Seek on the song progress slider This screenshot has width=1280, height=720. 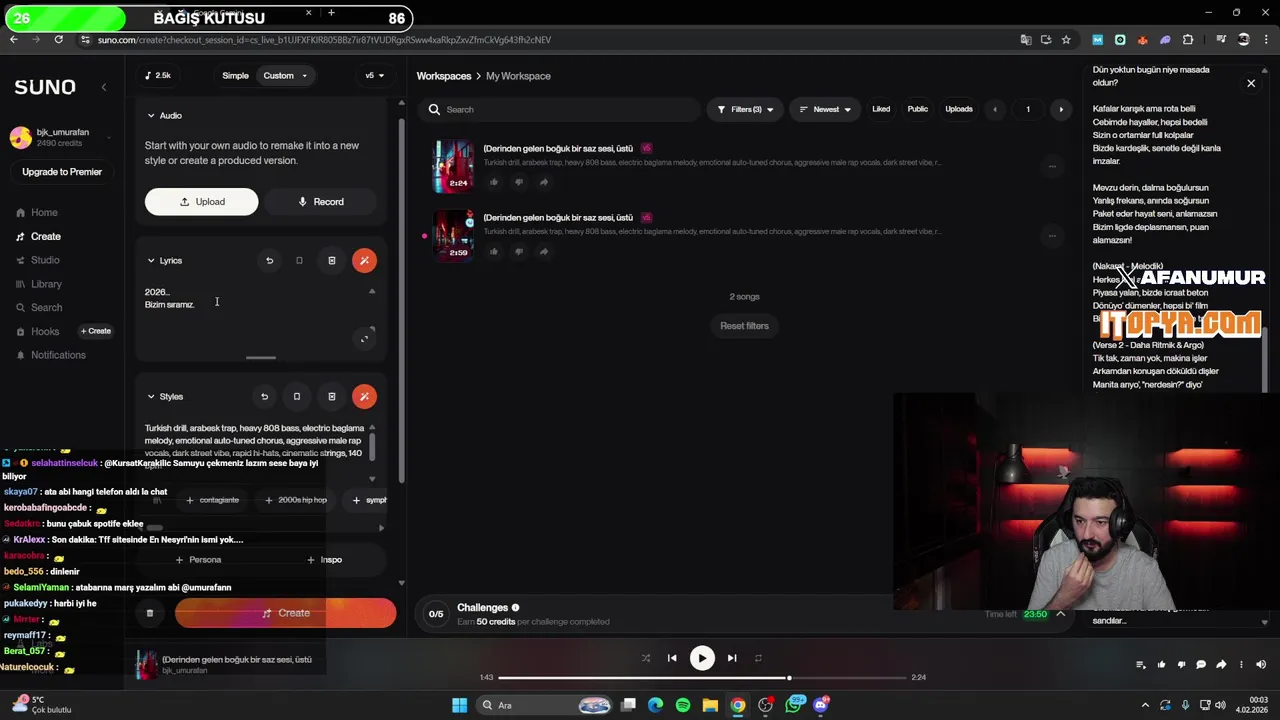(x=703, y=678)
